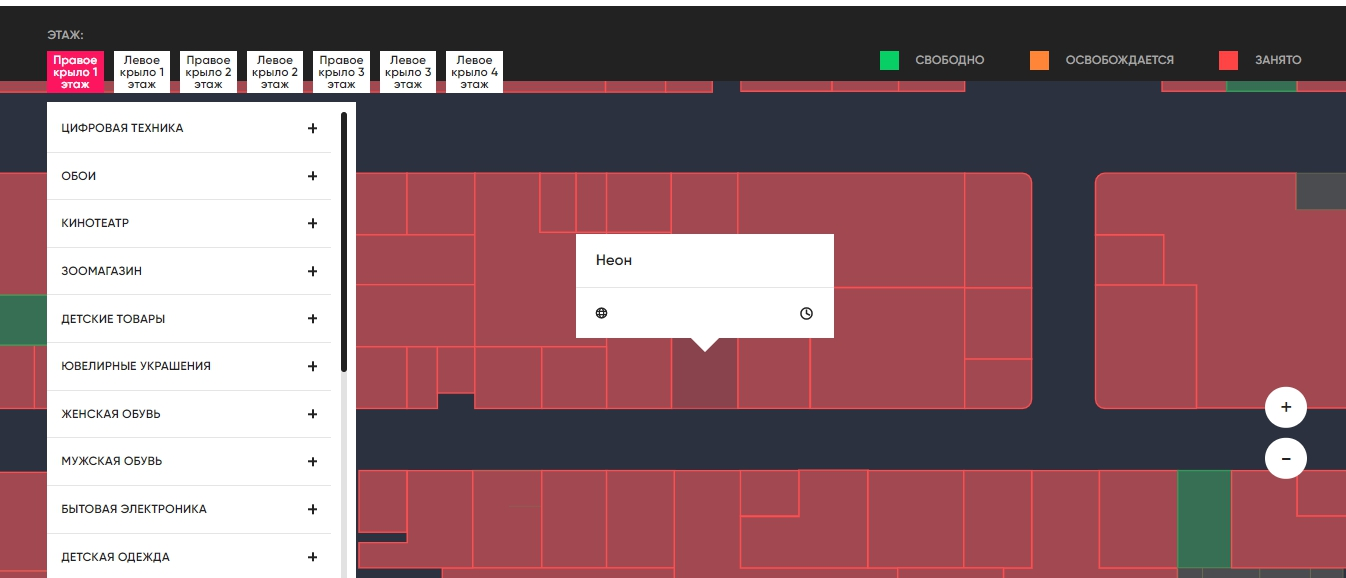Viewport: 1346px width, 578px height.
Task: Expand the Цифровая техника category
Action: (x=312, y=128)
